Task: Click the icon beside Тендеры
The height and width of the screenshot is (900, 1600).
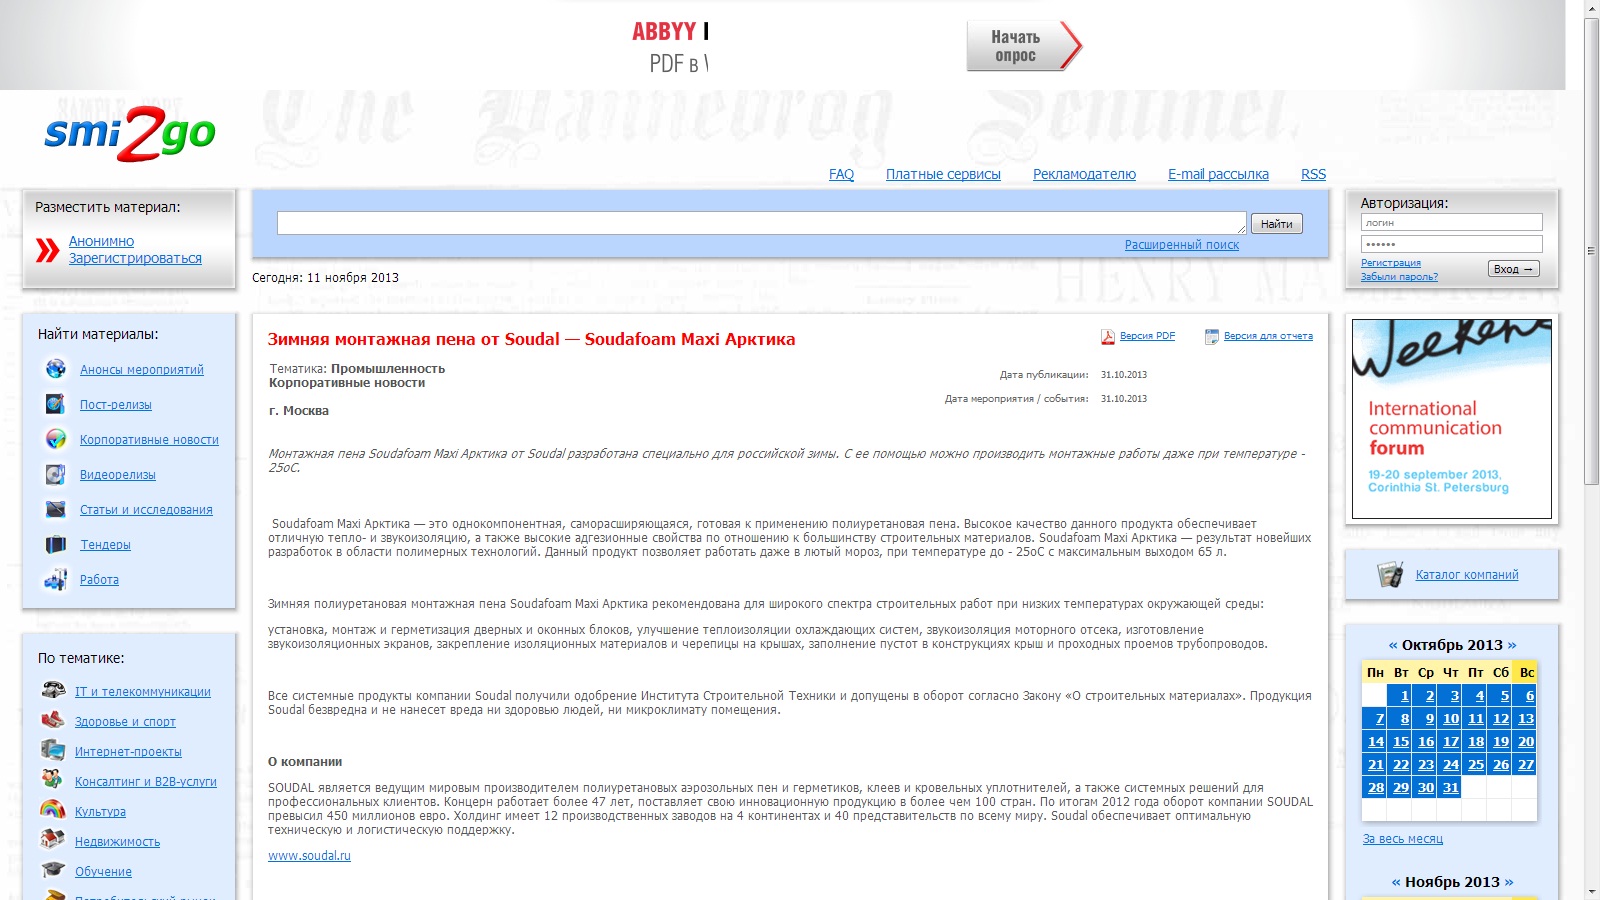Action: pyautogui.click(x=56, y=544)
